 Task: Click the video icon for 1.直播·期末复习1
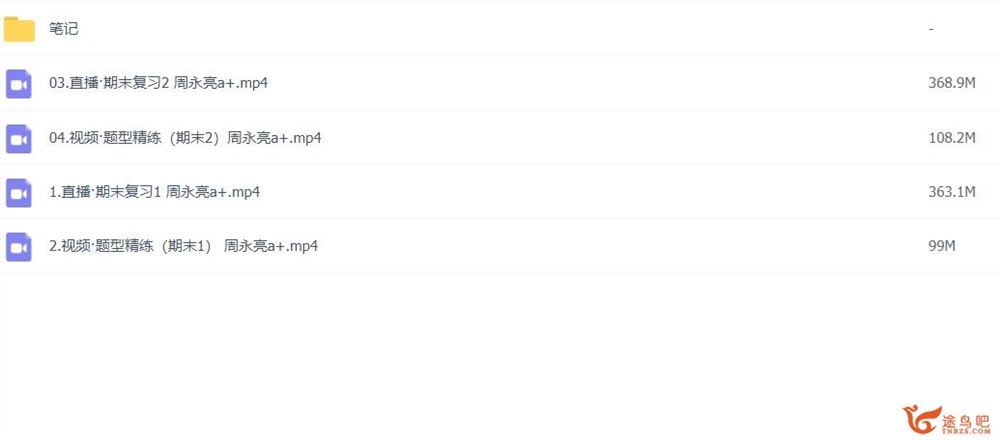[x=19, y=193]
